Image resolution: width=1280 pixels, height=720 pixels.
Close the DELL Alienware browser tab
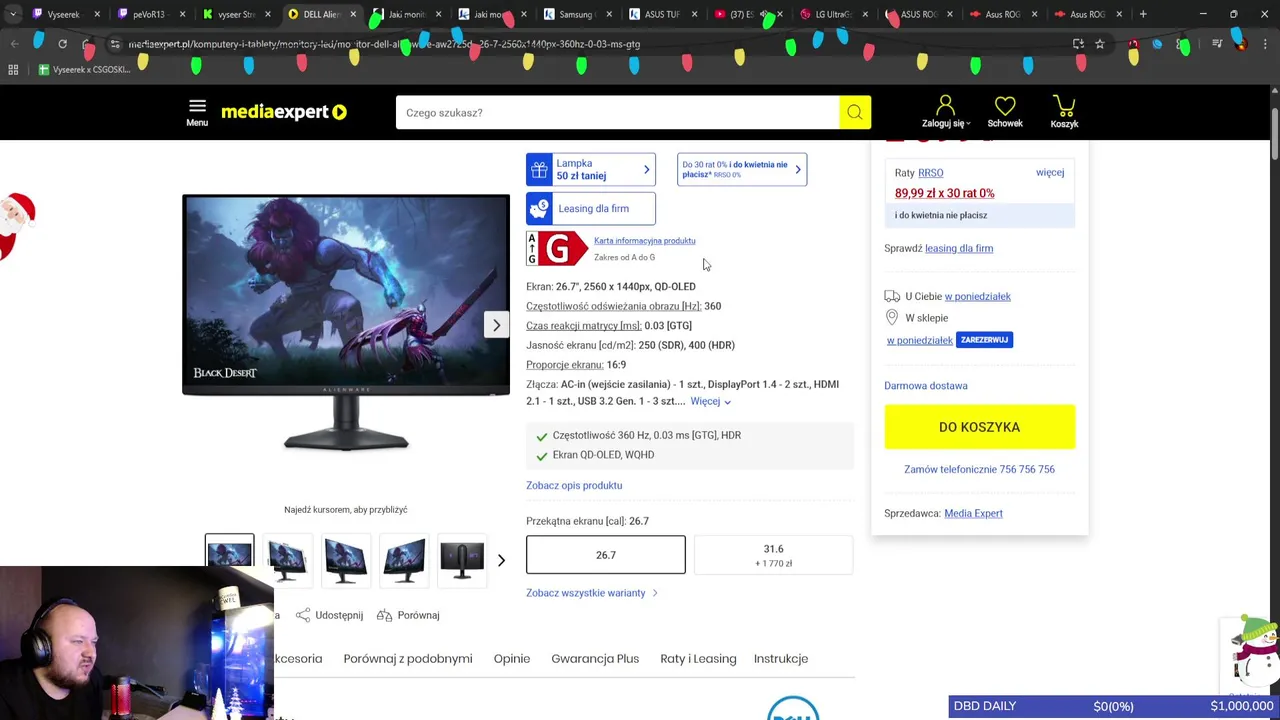(353, 14)
